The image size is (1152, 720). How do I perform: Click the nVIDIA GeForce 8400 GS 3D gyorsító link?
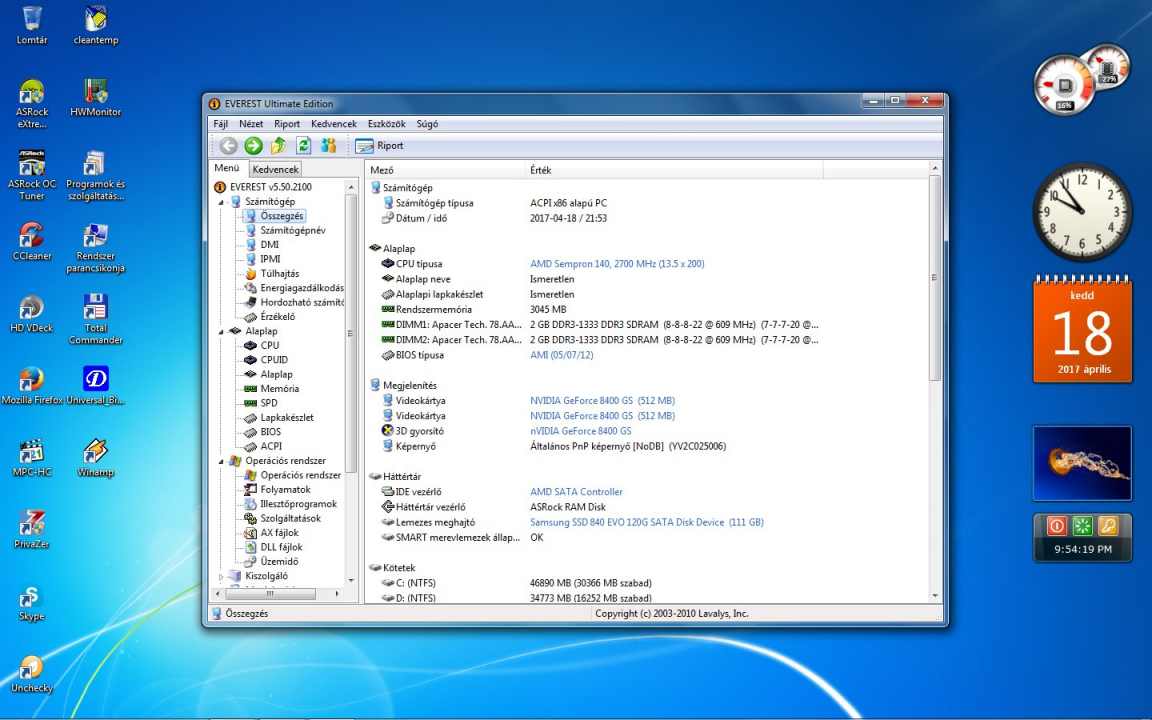(x=580, y=431)
